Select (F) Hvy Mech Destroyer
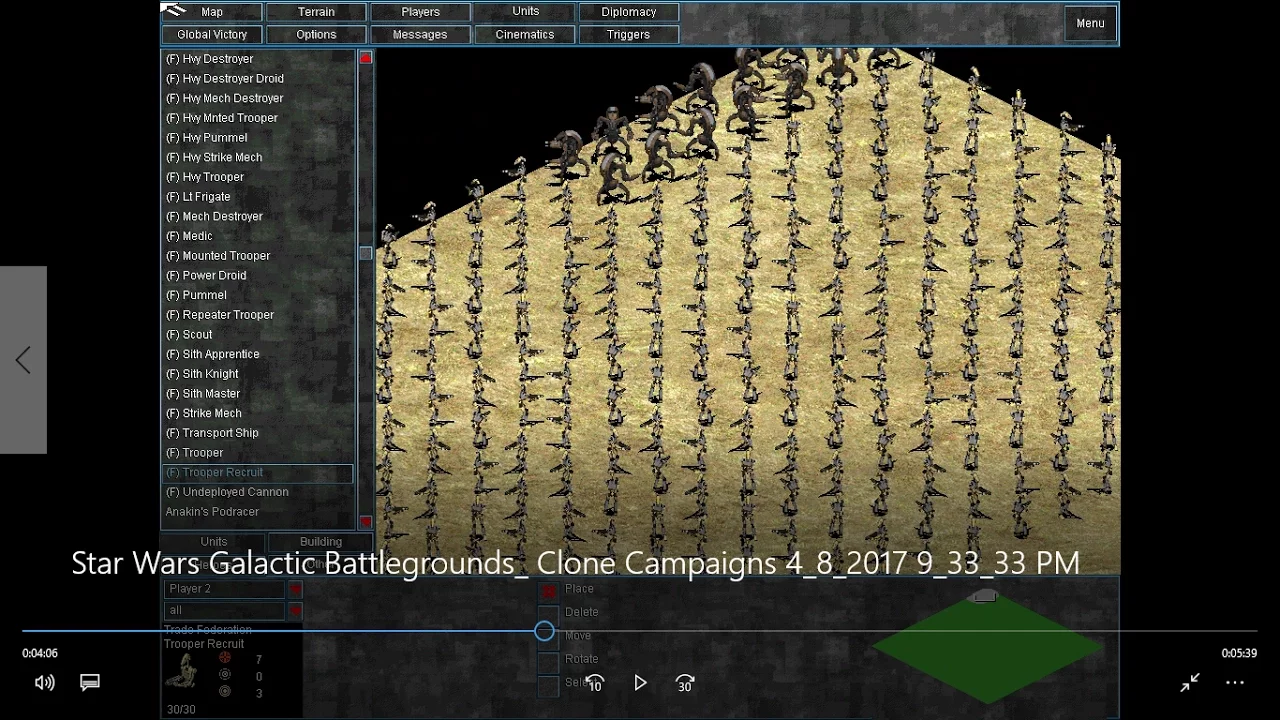The image size is (1280, 720). [258, 98]
